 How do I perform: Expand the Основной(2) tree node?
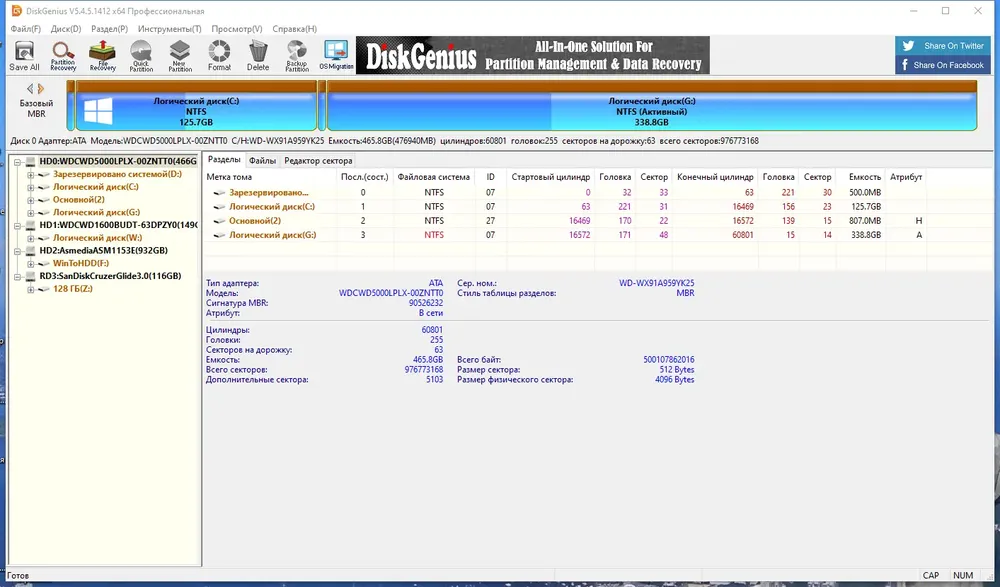pos(31,200)
